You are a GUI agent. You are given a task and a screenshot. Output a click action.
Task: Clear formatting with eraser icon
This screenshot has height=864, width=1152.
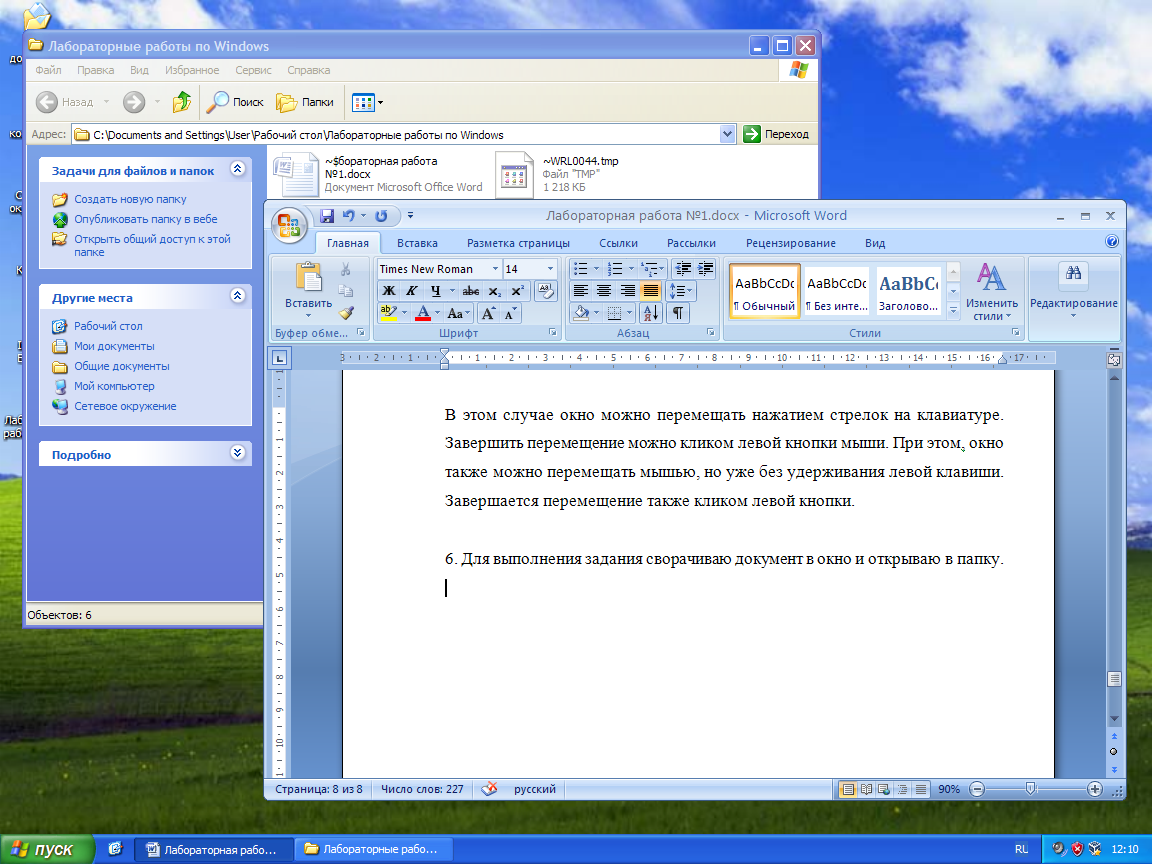pyautogui.click(x=546, y=291)
